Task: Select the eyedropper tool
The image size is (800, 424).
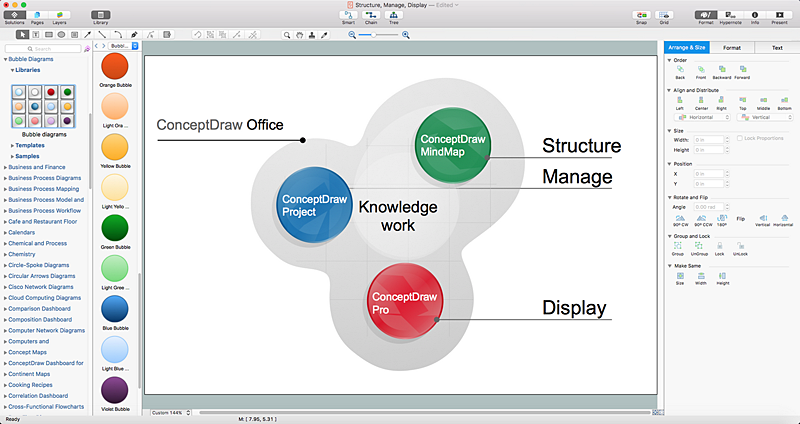Action: [x=323, y=35]
